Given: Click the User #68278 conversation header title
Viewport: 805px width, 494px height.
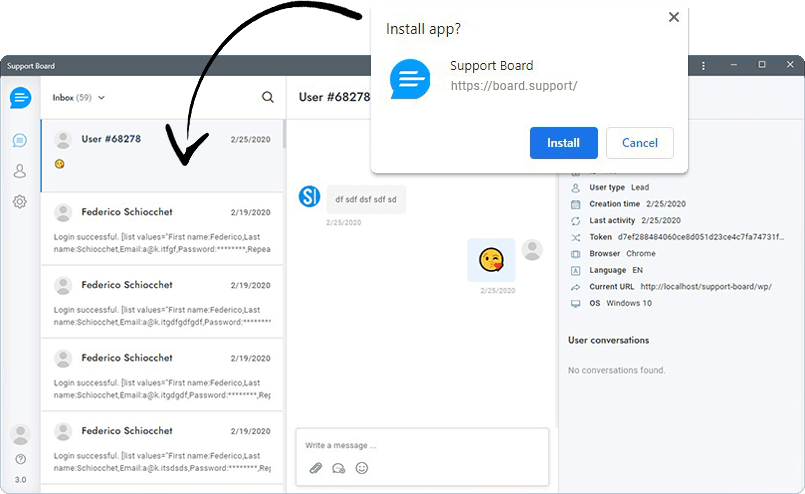Looking at the screenshot, I should tap(334, 97).
